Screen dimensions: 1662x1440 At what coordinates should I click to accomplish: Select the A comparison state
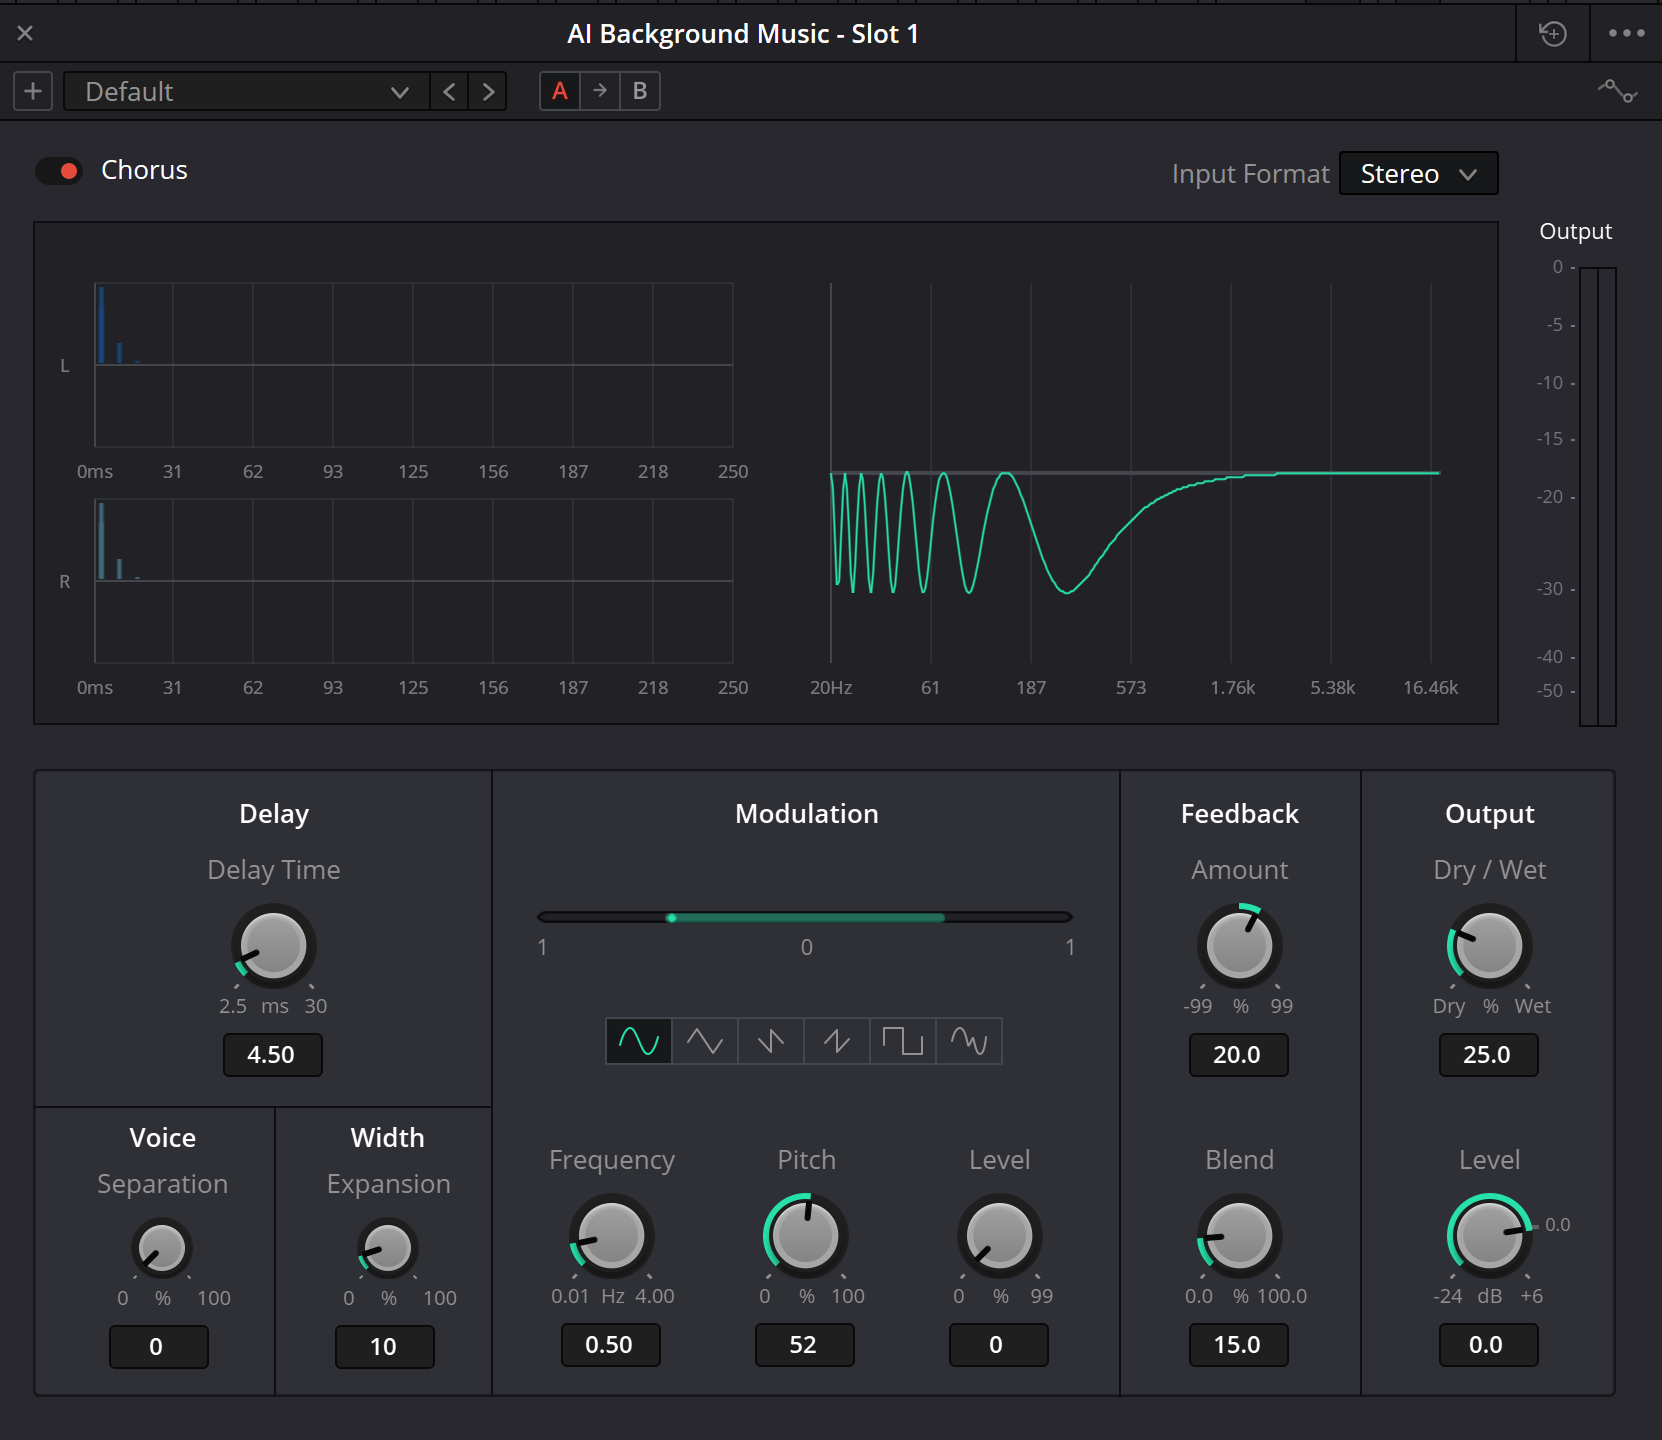tap(560, 91)
